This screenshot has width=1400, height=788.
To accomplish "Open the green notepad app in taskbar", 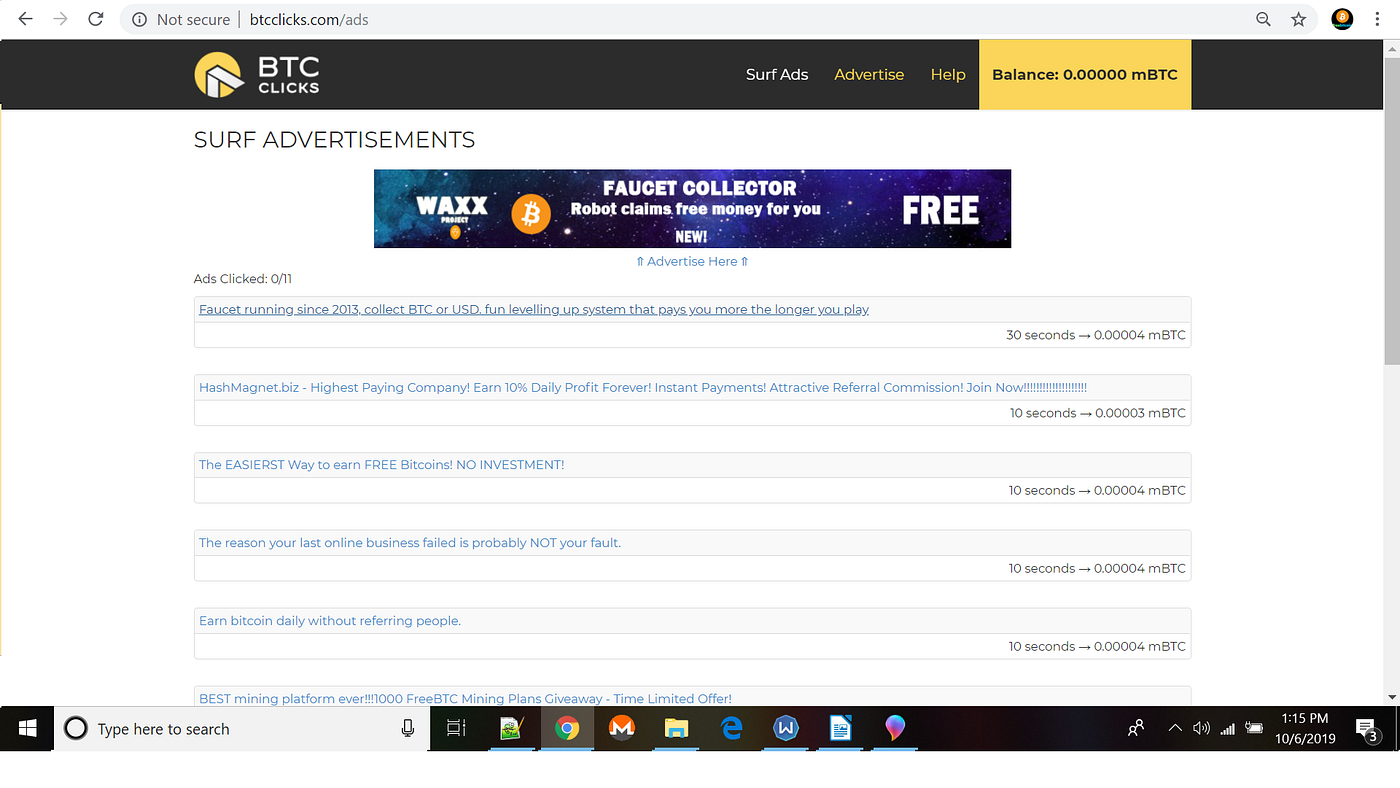I will point(513,729).
